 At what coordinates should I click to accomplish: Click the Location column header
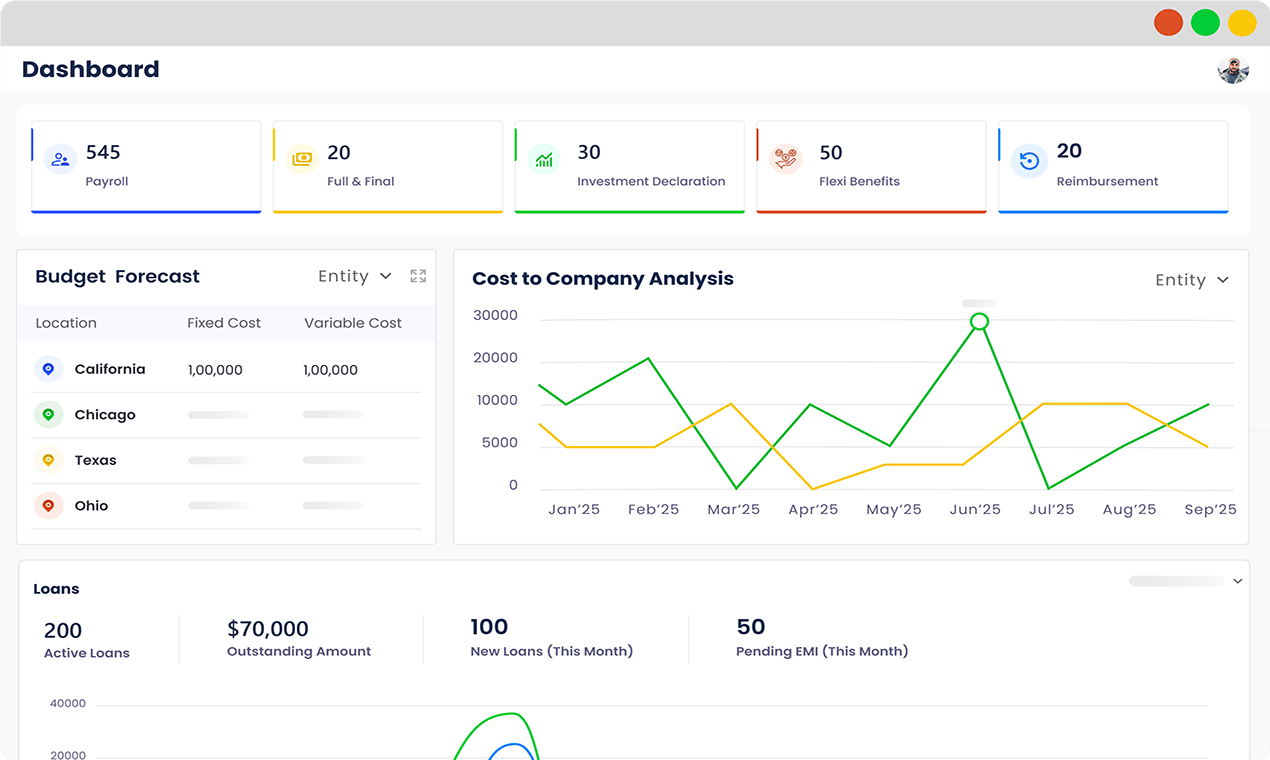[x=66, y=323]
